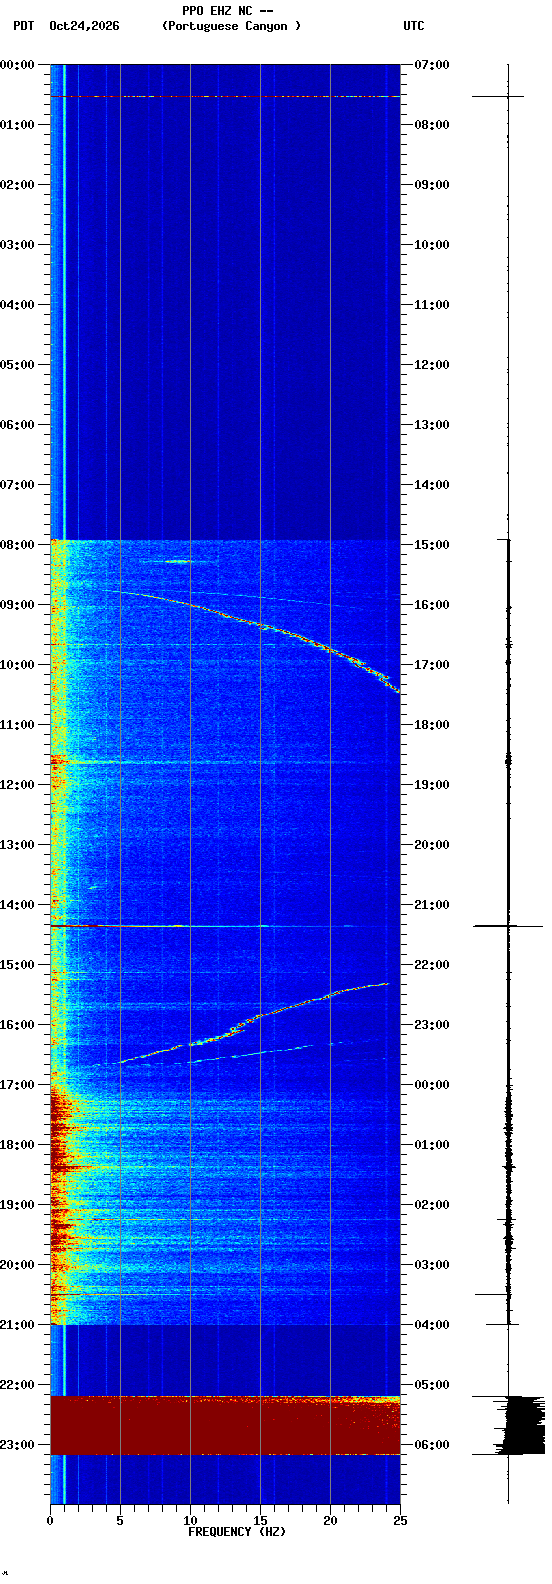
Task: Click the large amplitude burst on the seismogram trace
Action: [520, 1425]
